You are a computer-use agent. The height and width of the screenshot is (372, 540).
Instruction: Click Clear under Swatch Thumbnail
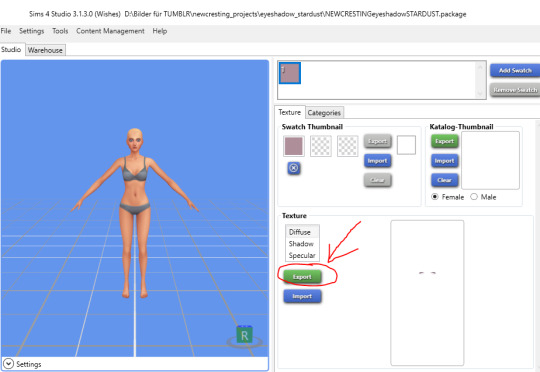coord(378,180)
